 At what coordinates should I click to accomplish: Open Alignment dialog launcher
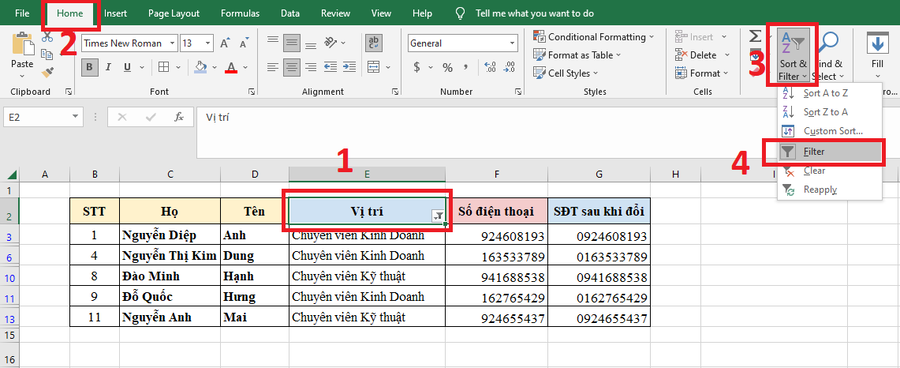click(394, 92)
